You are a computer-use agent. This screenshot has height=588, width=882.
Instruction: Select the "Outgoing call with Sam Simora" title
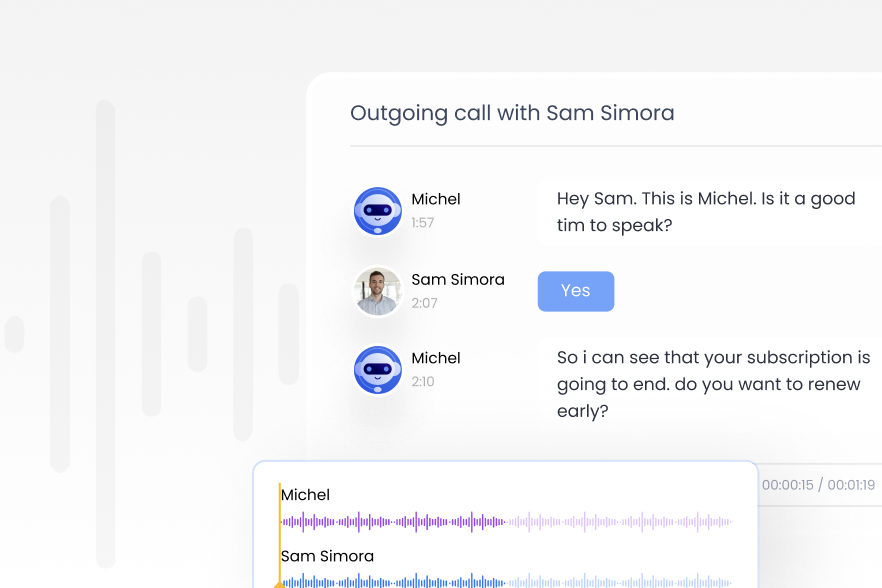coord(512,113)
